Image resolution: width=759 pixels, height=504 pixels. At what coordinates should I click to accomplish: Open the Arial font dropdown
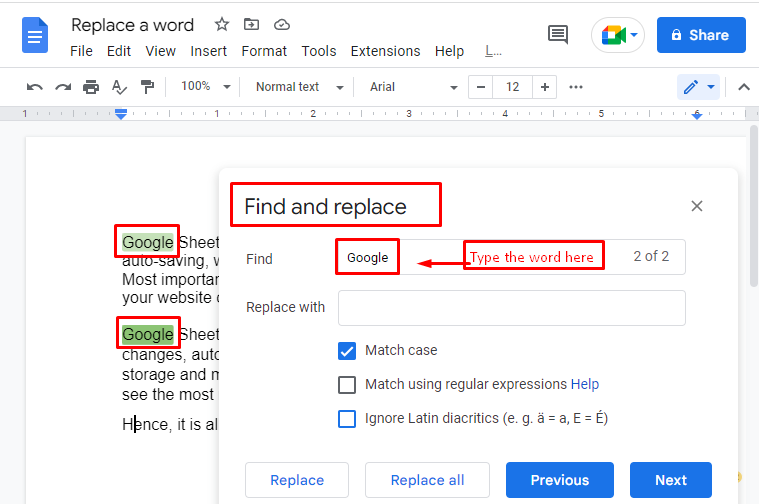(413, 87)
